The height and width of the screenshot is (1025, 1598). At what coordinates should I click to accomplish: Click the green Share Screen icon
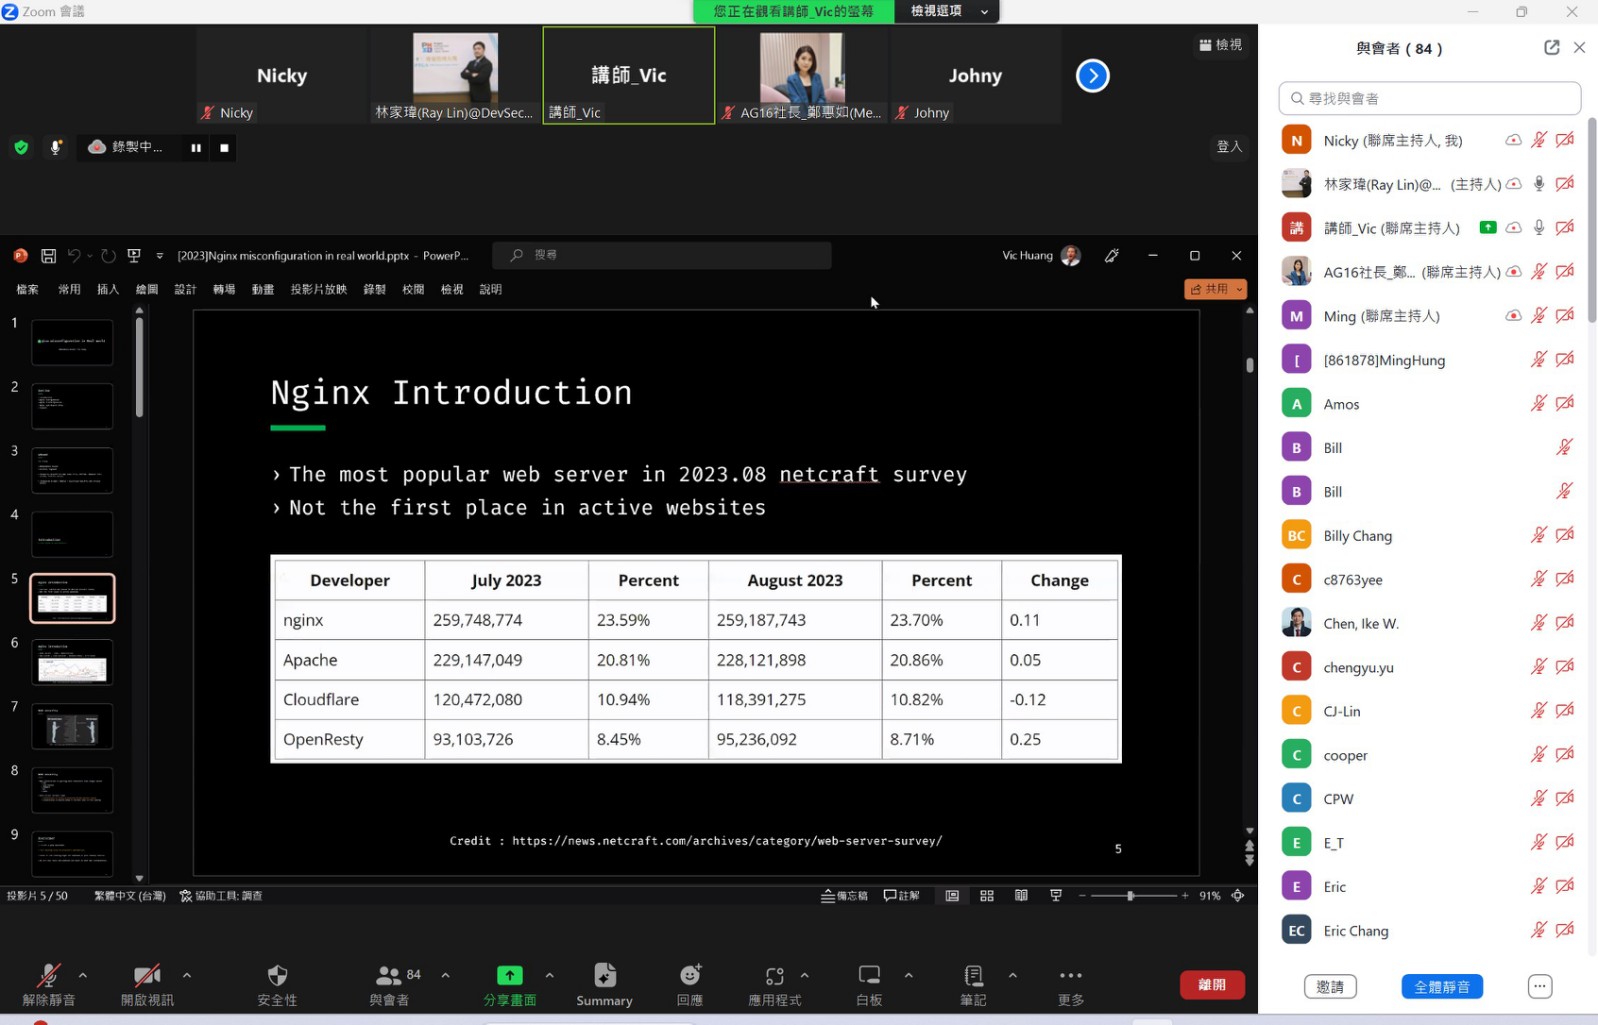tap(509, 976)
